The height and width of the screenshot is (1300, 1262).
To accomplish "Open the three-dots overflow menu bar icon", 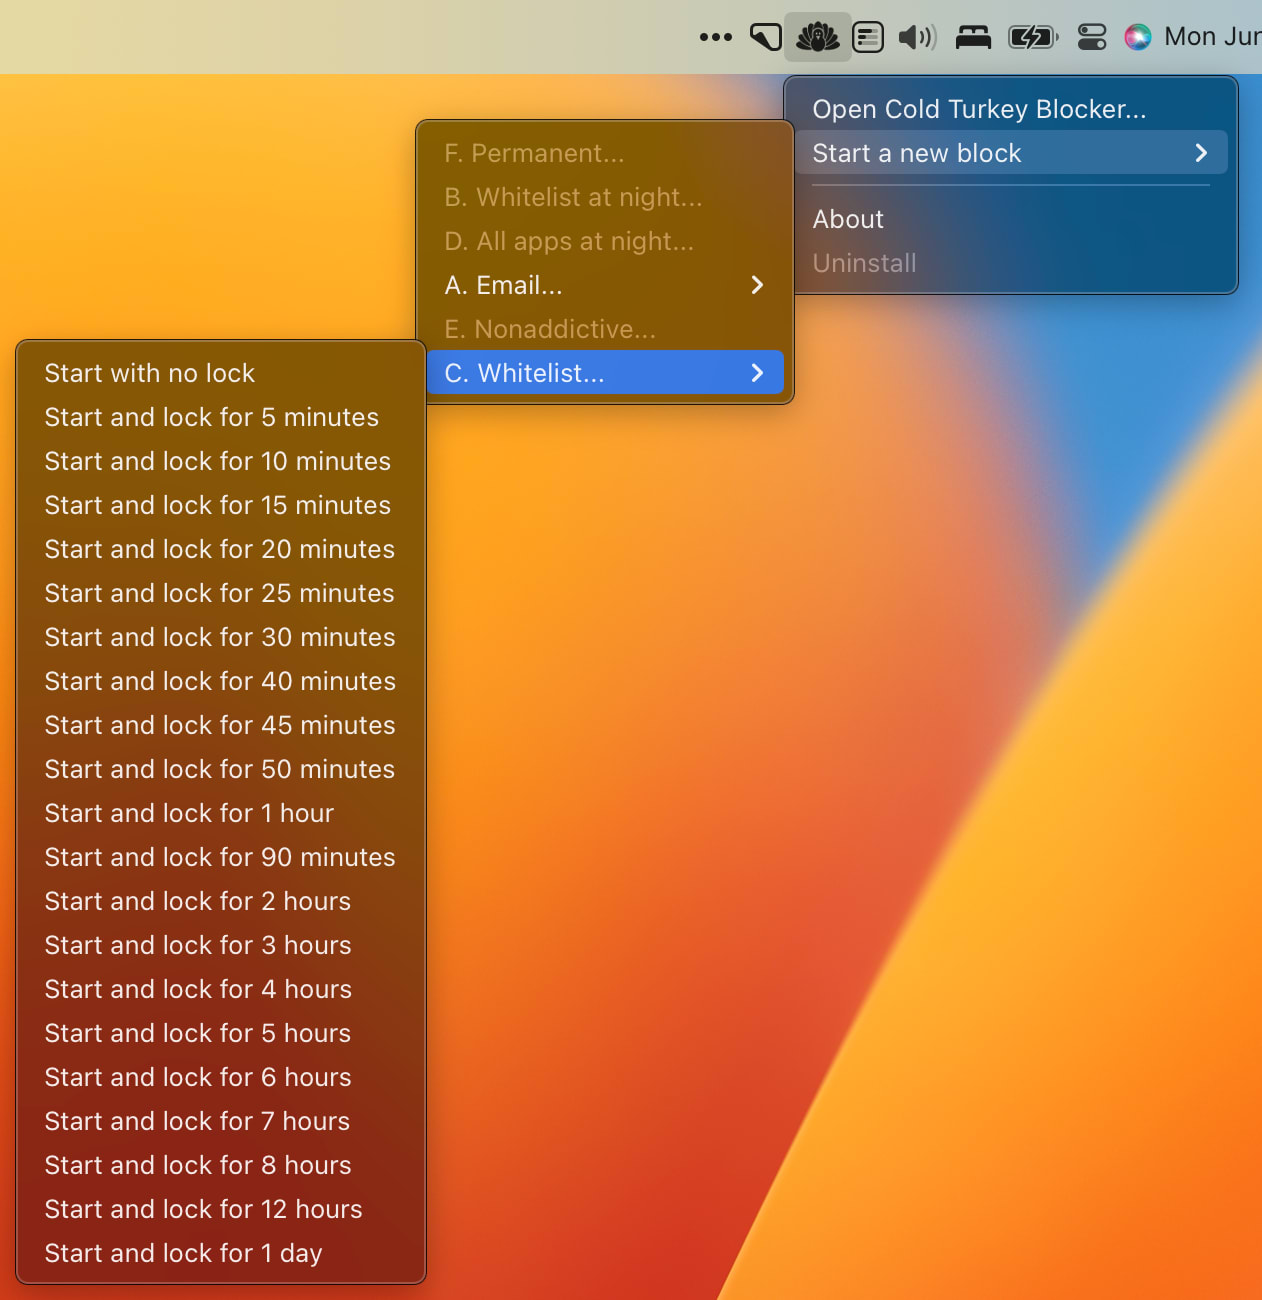I will click(x=716, y=37).
